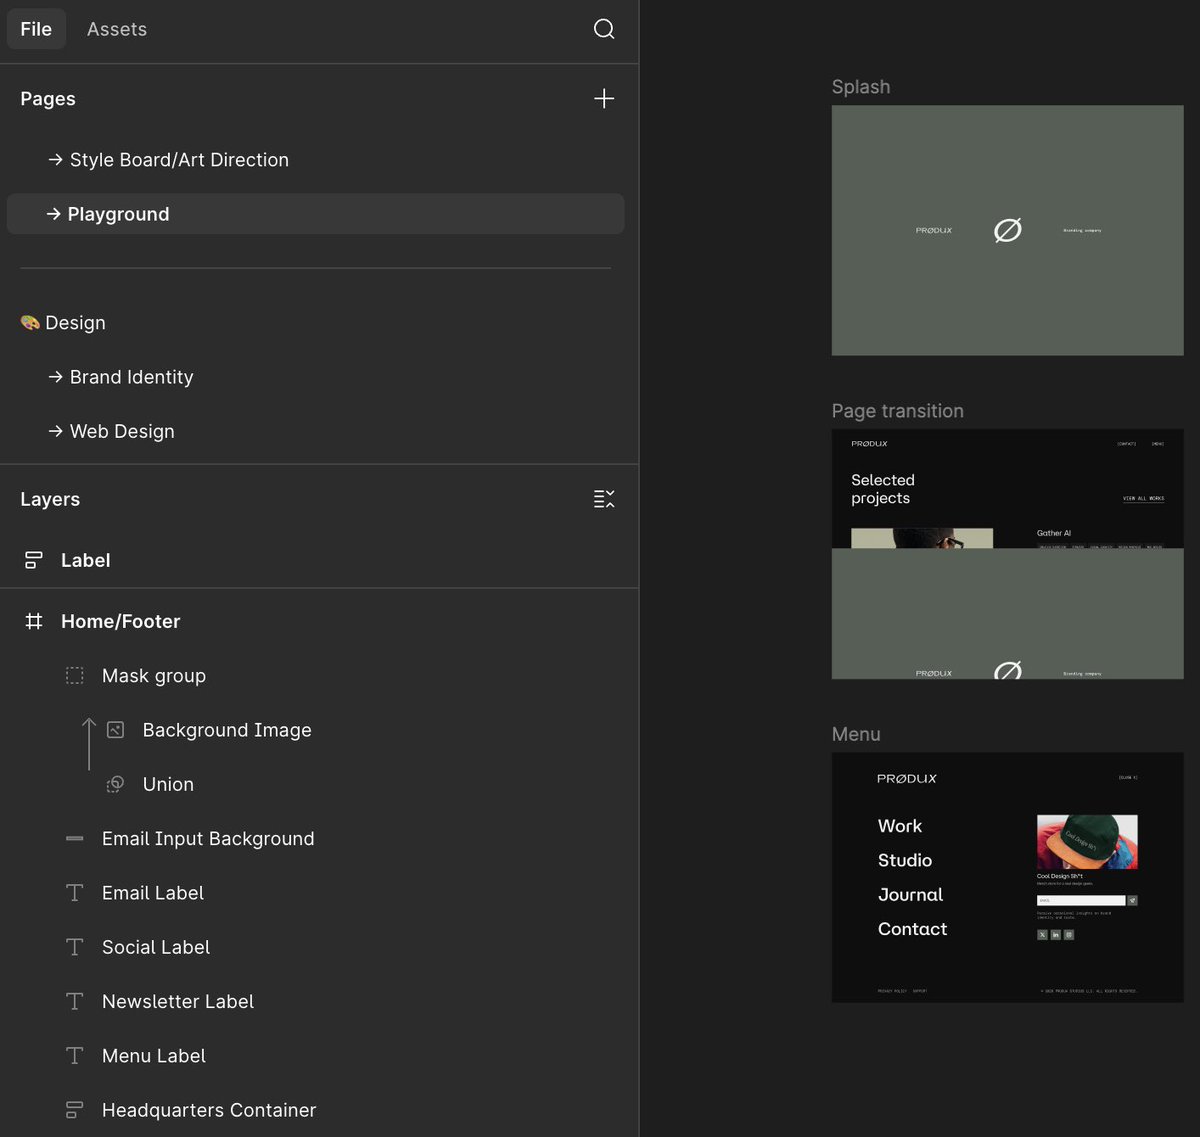Select the Label layer
Image resolution: width=1200 pixels, height=1137 pixels.
pos(85,560)
